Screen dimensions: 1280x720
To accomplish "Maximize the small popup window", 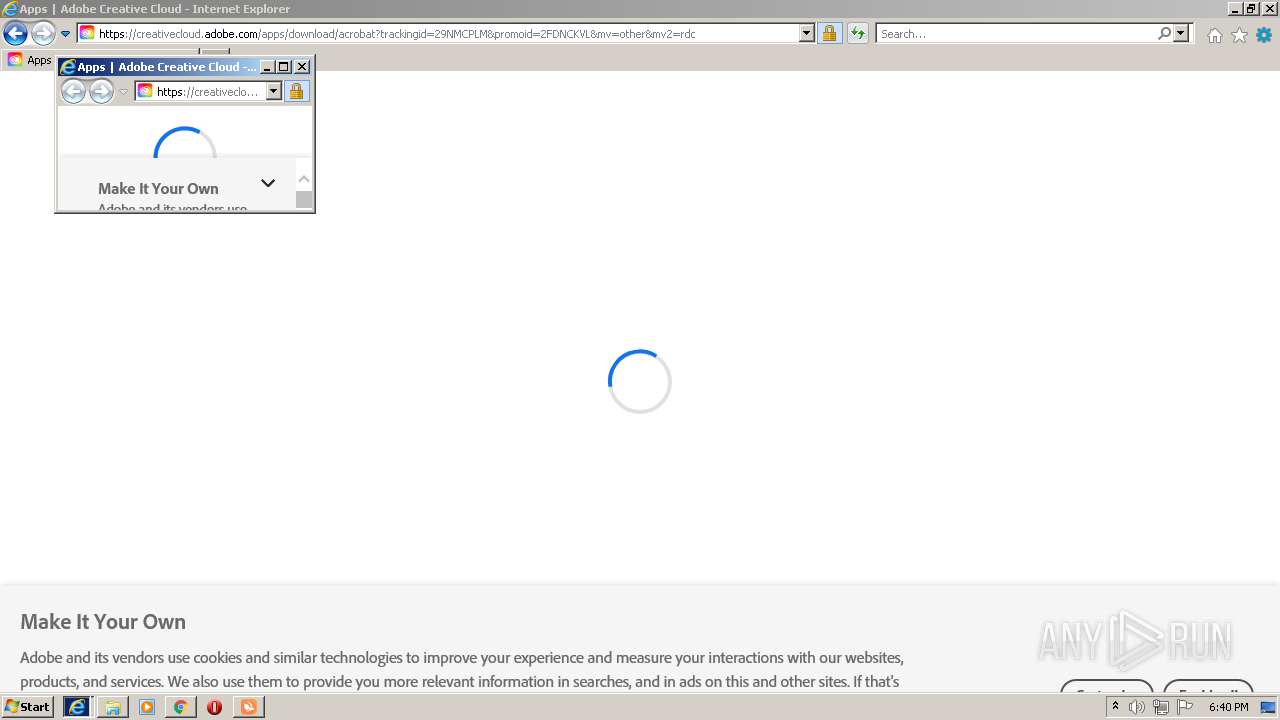I will click(x=284, y=67).
